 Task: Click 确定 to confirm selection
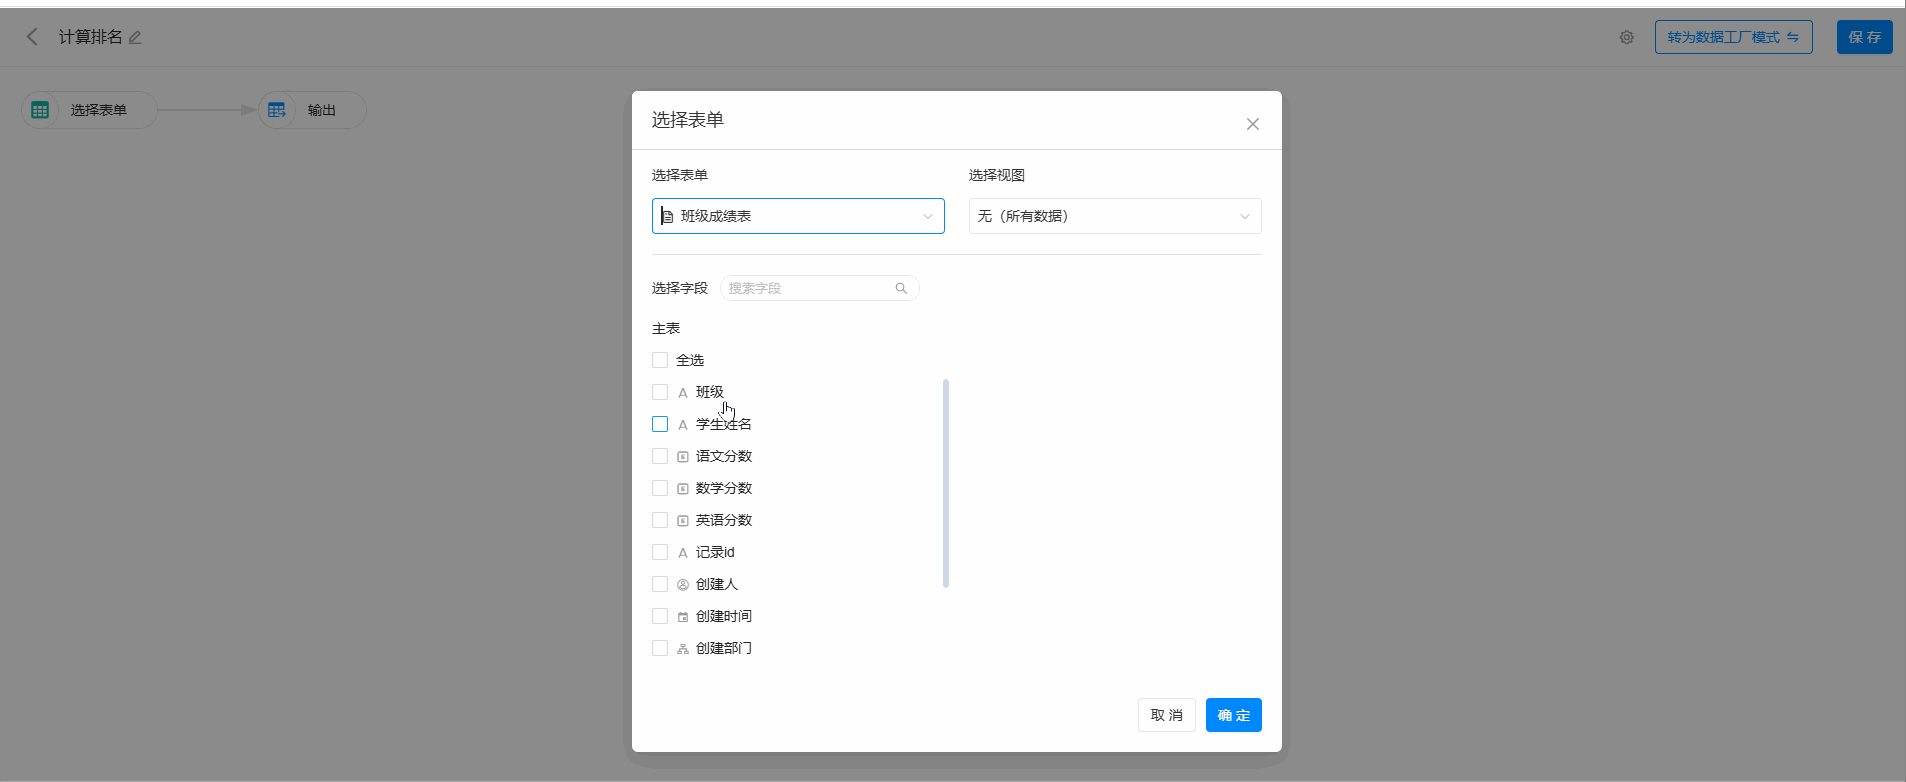[1233, 715]
